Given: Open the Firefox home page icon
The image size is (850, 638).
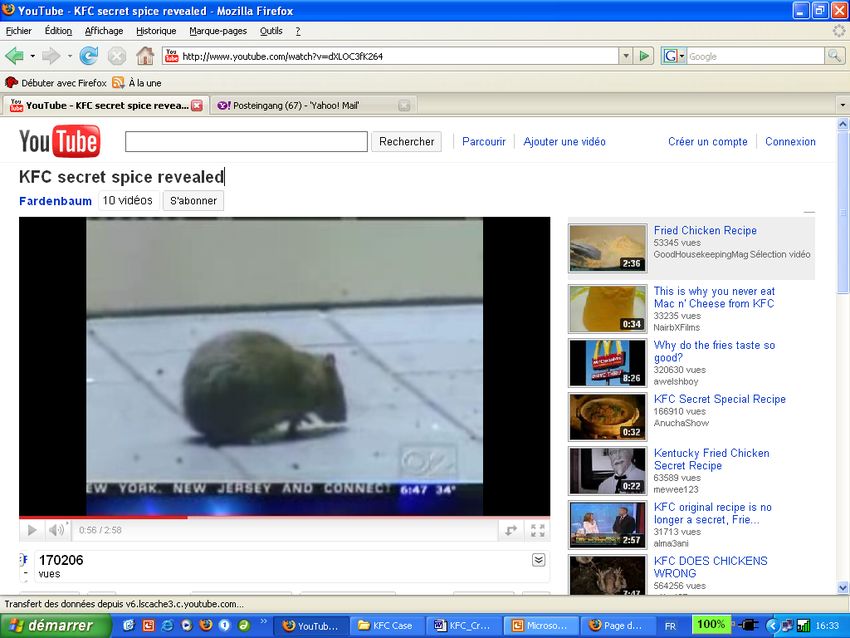Looking at the screenshot, I should pos(145,56).
